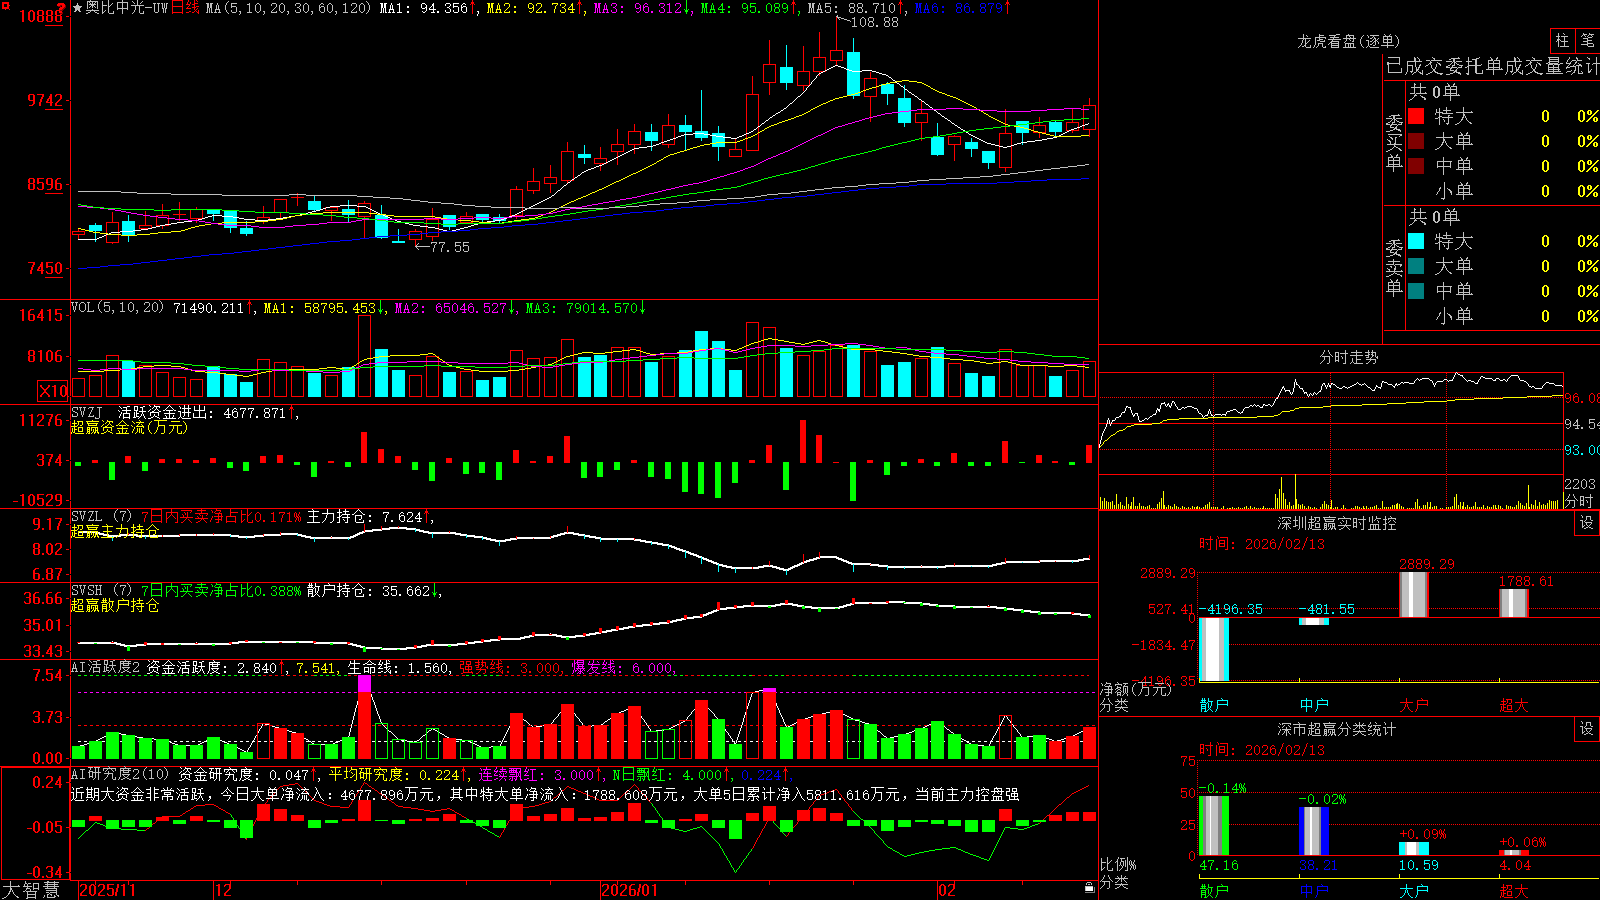Viewport: 1600px width, 900px height.
Task: Click the 超赢主力持仓 yellow label
Action: pyautogui.click(x=115, y=531)
